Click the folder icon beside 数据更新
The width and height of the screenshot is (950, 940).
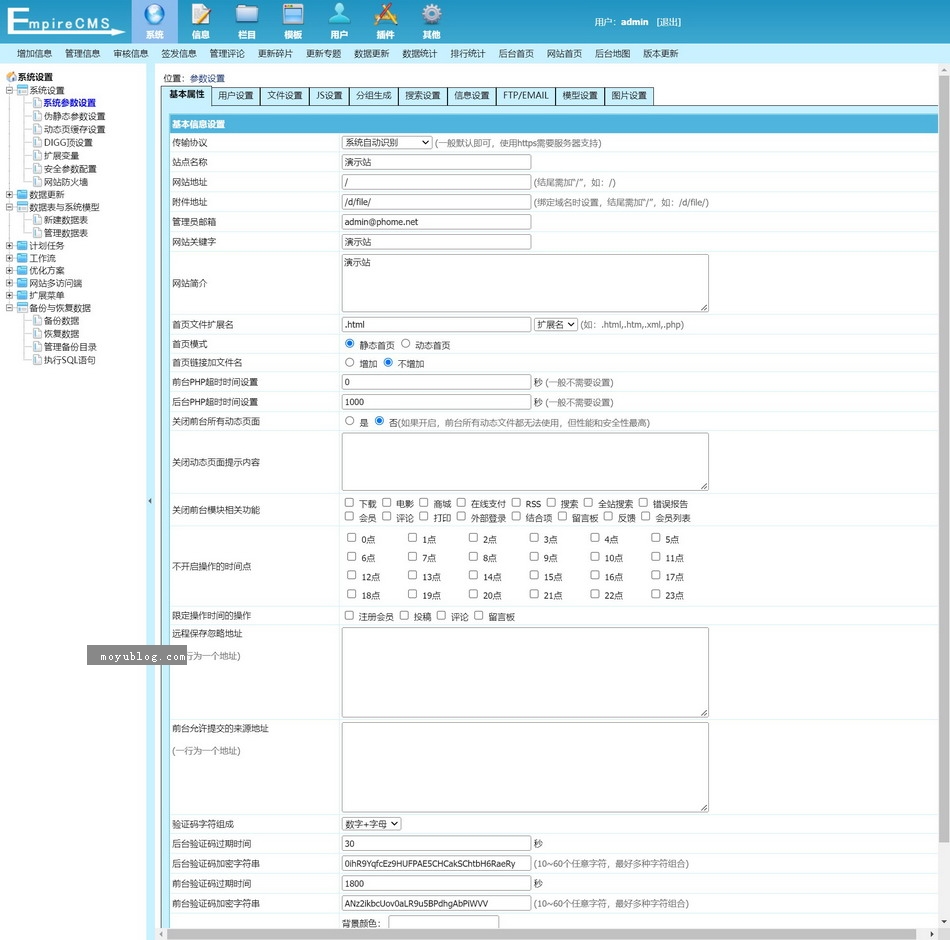click(x=22, y=195)
